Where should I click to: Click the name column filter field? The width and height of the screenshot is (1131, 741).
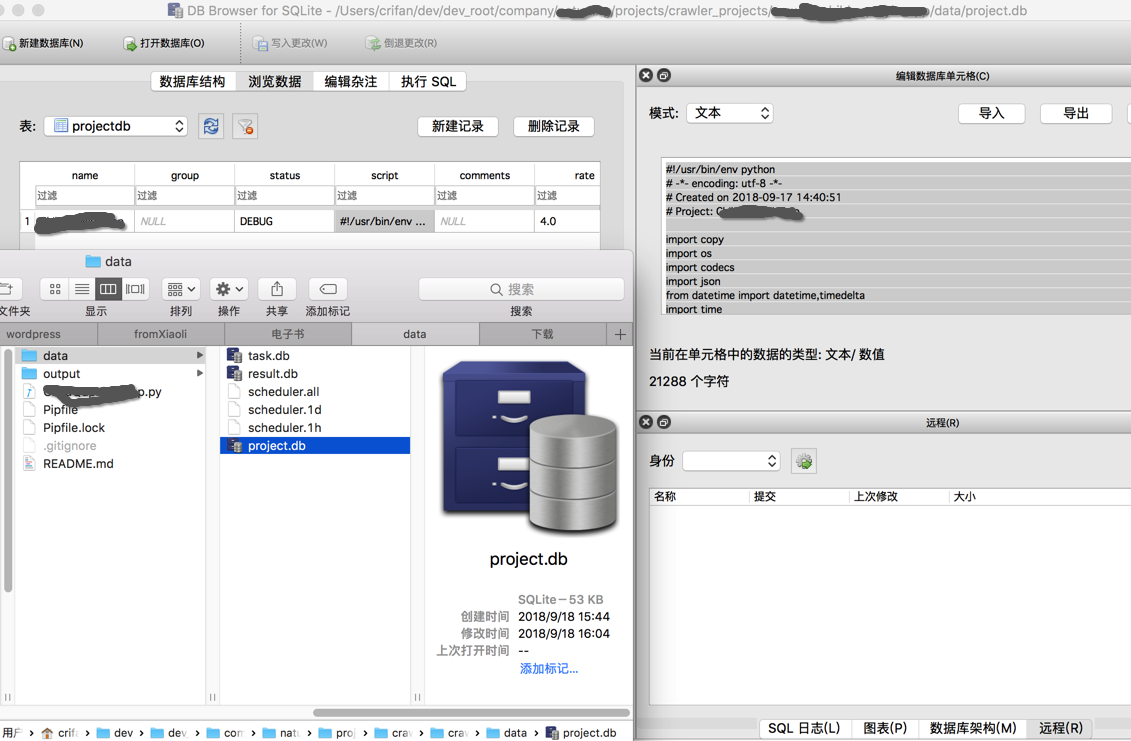[x=84, y=196]
